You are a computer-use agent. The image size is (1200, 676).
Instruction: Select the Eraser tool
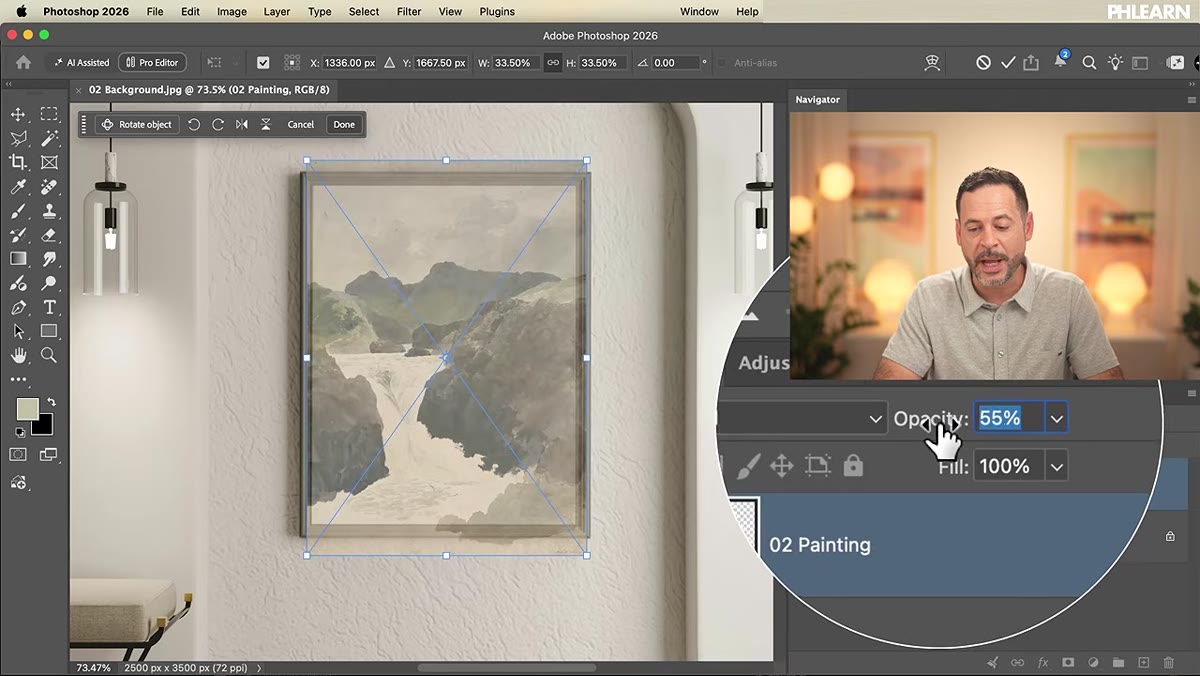tap(49, 235)
